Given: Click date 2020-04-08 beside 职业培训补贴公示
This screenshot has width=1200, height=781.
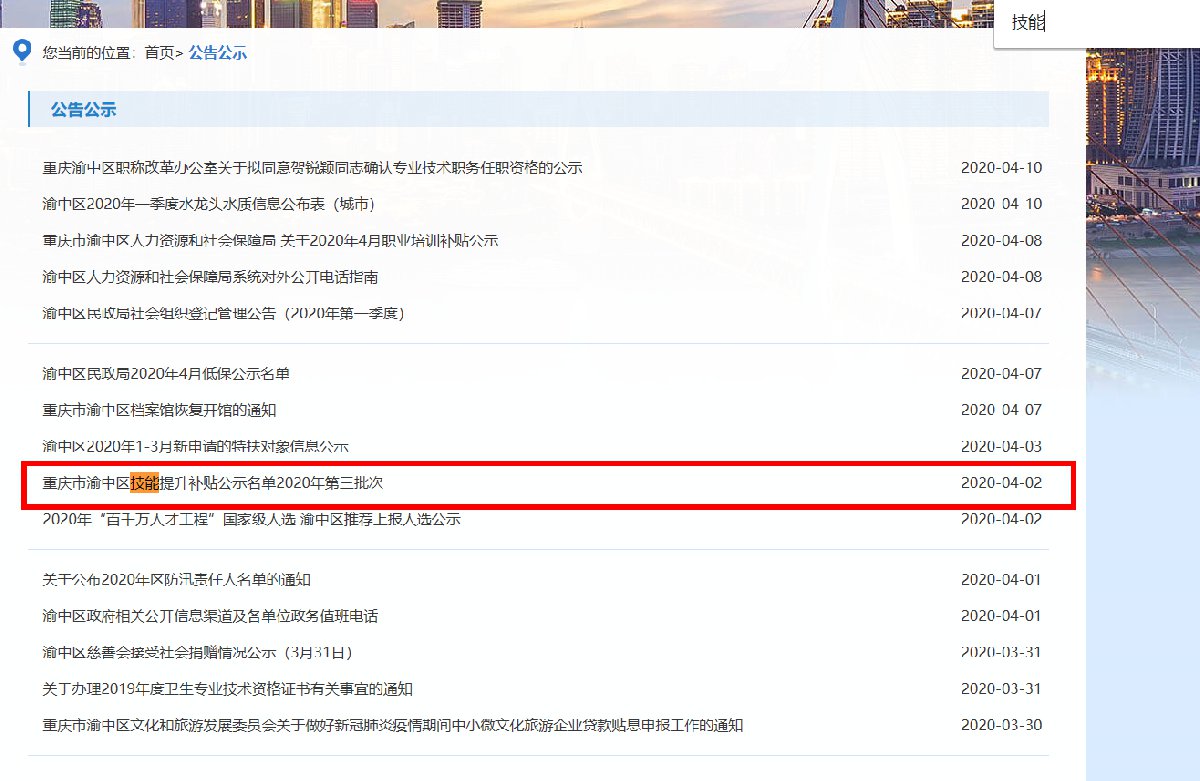Looking at the screenshot, I should [x=1001, y=241].
